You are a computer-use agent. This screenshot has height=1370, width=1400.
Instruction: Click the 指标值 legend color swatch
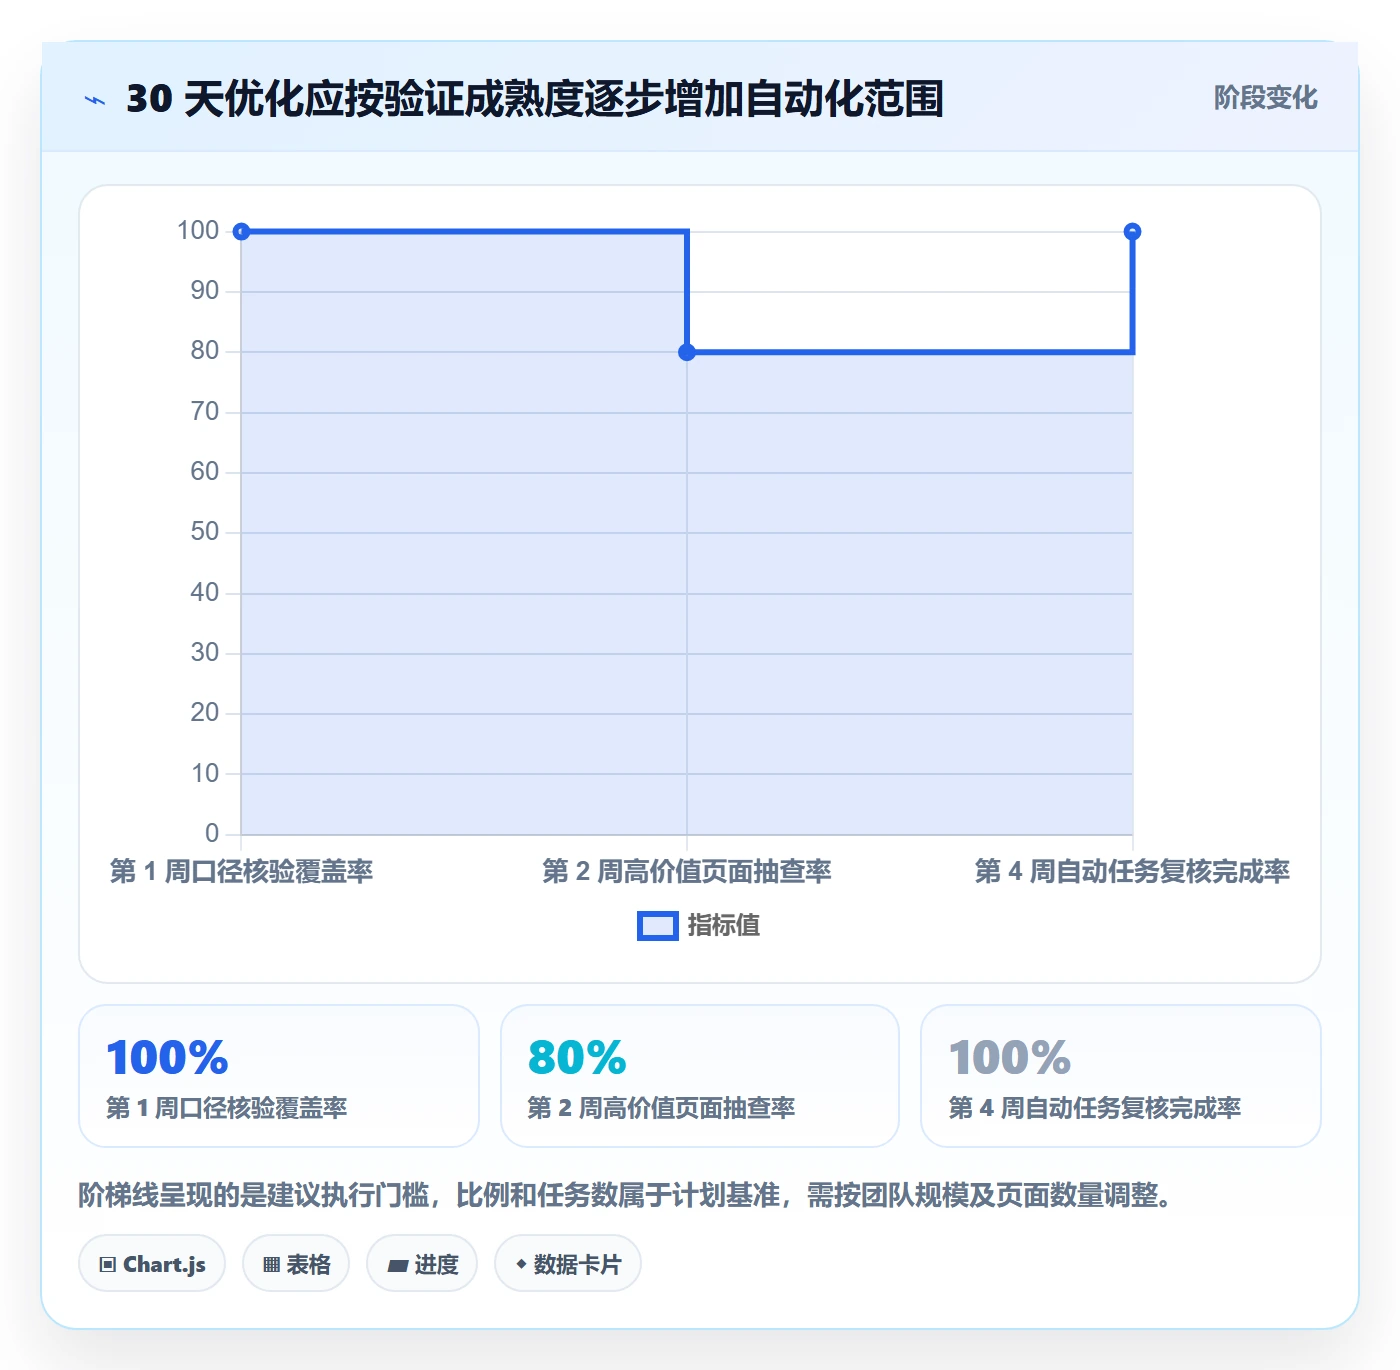(658, 926)
